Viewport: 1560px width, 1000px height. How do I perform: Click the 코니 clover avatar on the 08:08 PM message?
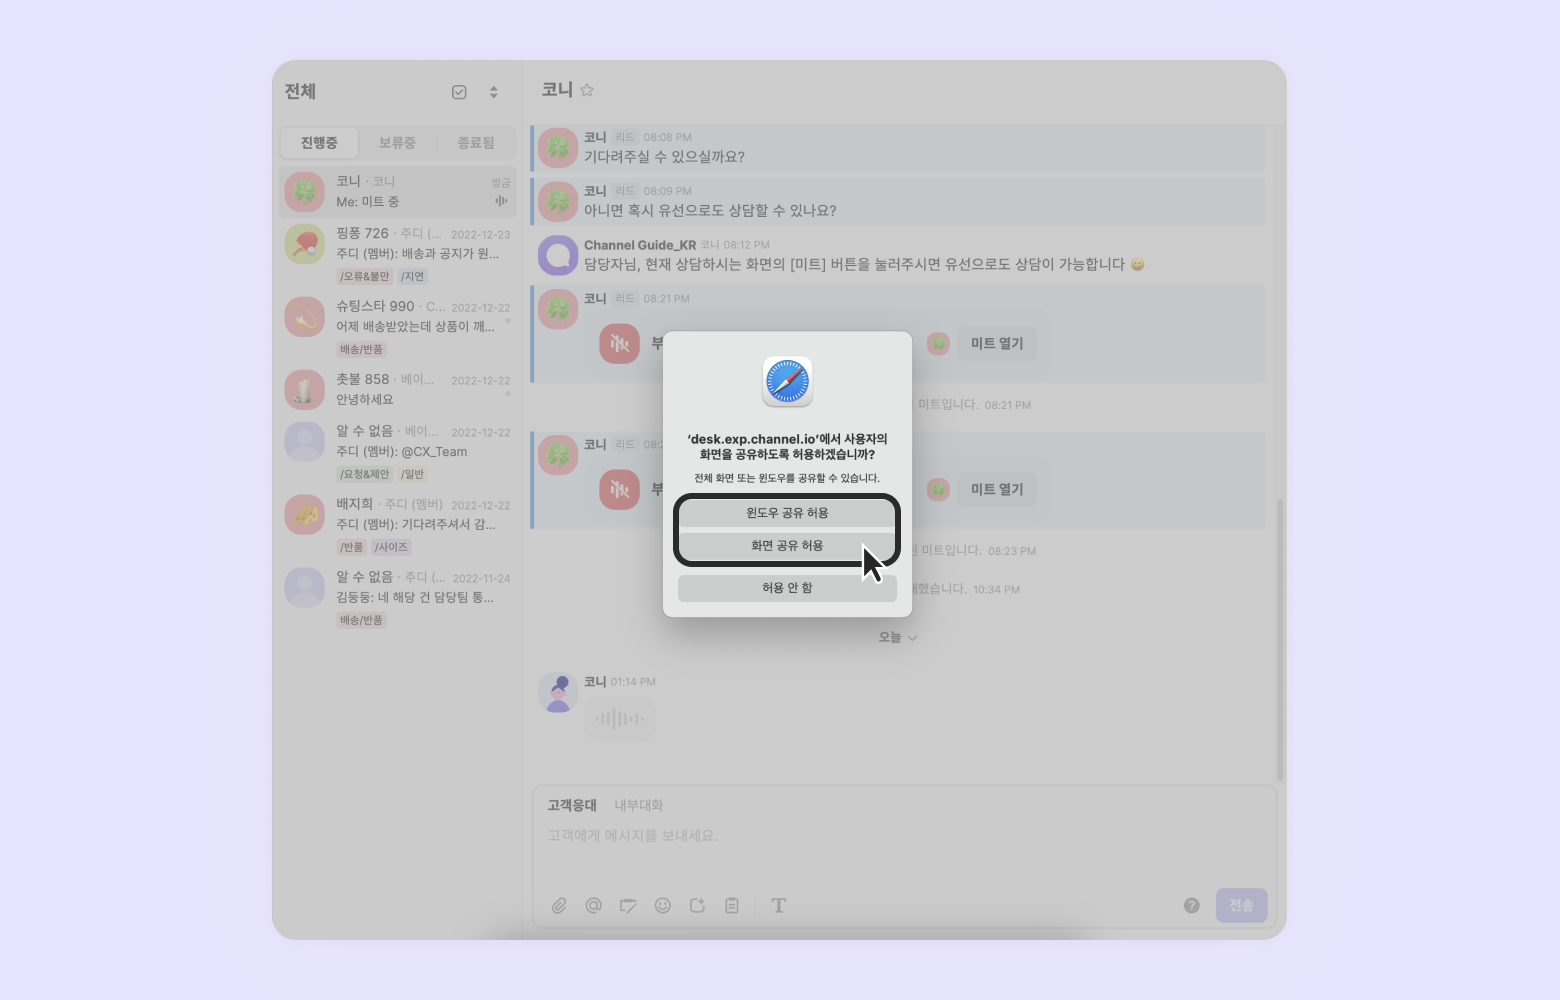click(x=558, y=148)
